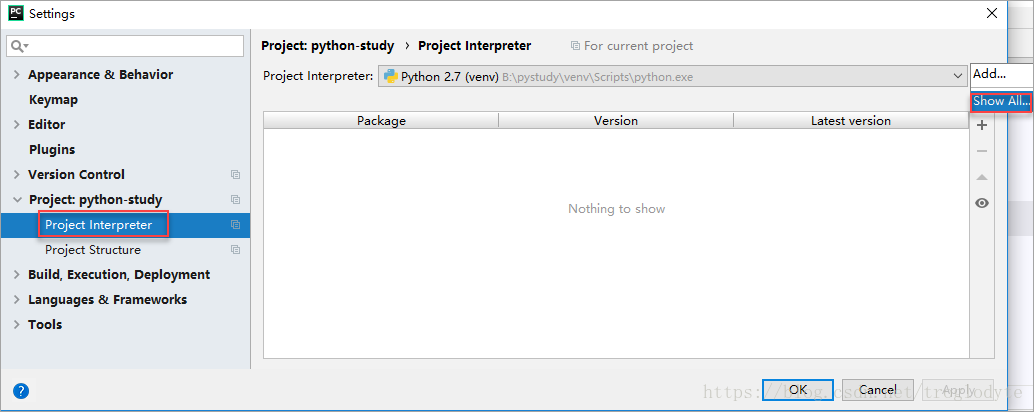This screenshot has width=1034, height=412.
Task: Toggle the show early releases eye icon
Action: 982,203
